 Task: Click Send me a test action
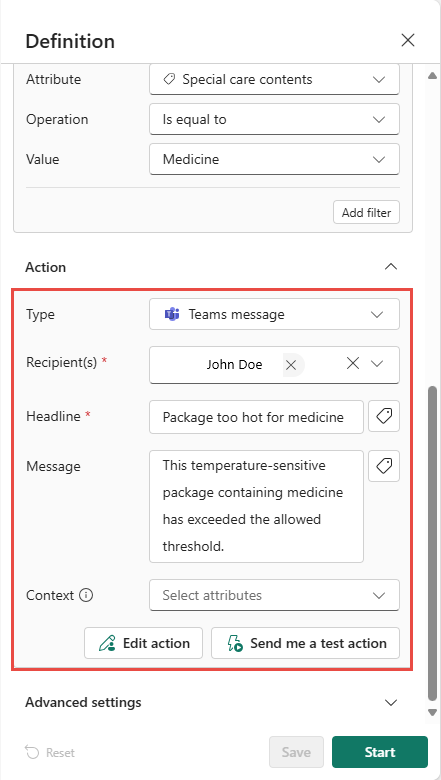pyautogui.click(x=305, y=643)
